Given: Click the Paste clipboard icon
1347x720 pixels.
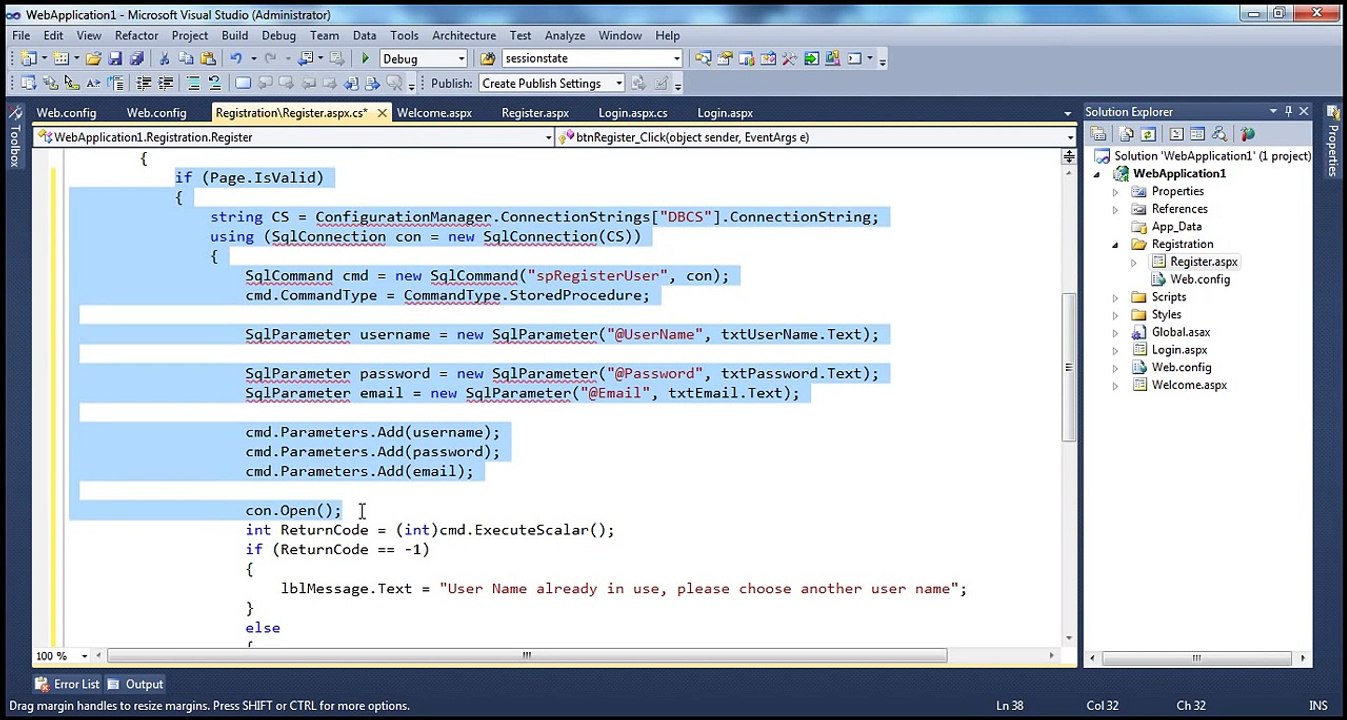Looking at the screenshot, I should click(x=208, y=58).
